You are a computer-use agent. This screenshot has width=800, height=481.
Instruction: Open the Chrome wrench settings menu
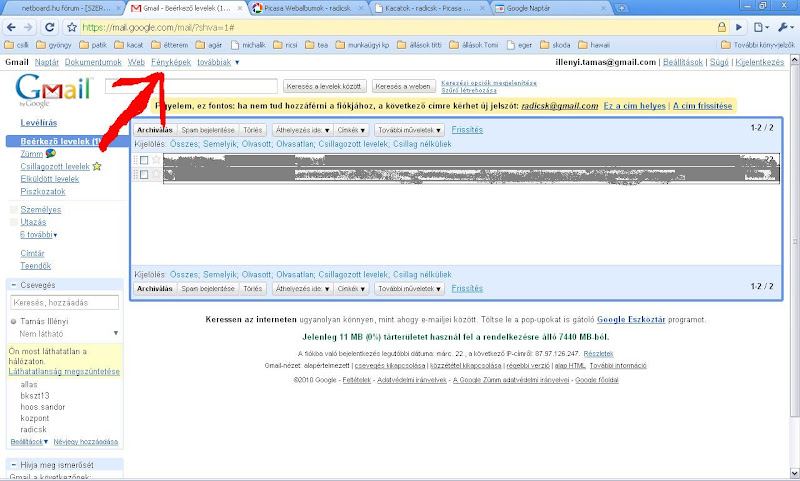click(785, 27)
